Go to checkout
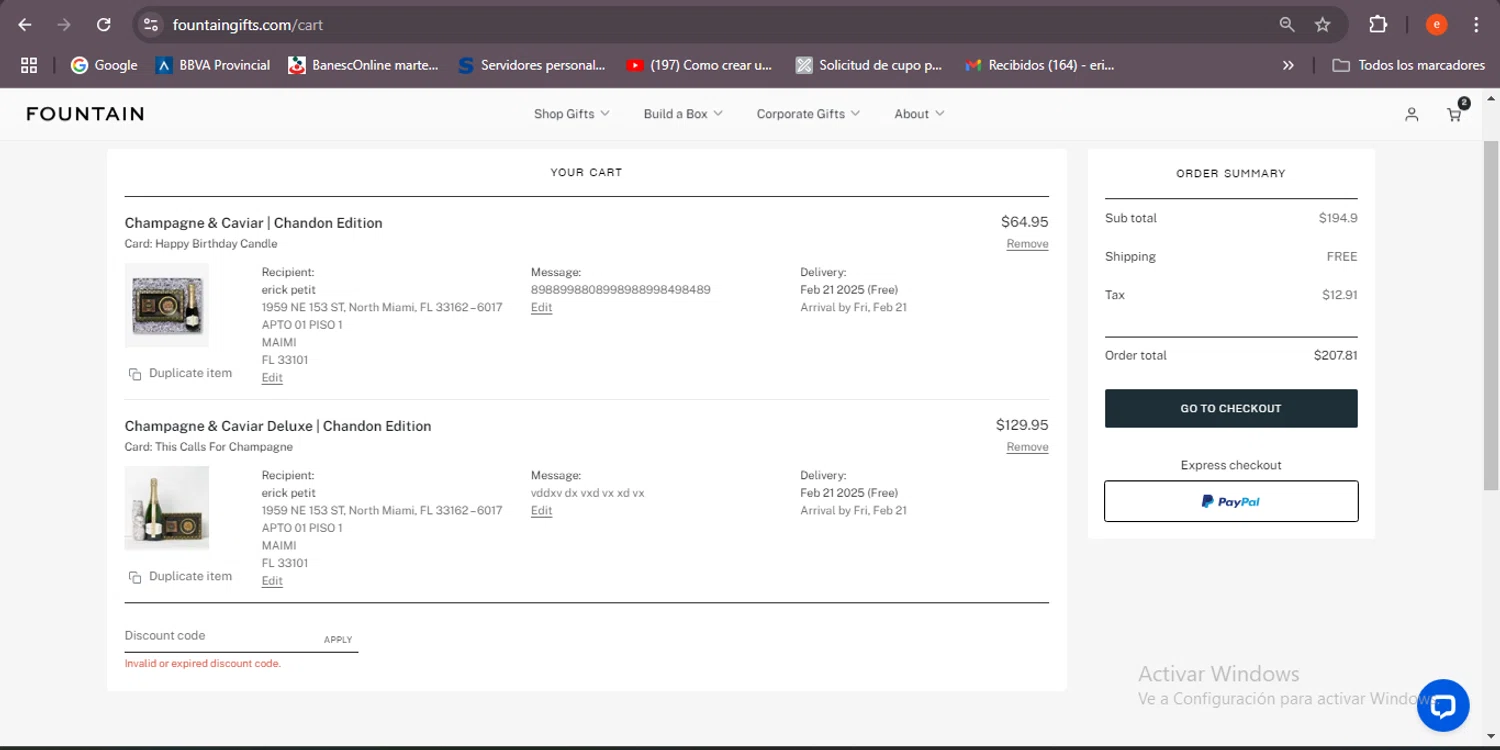The image size is (1500, 750). tap(1231, 408)
